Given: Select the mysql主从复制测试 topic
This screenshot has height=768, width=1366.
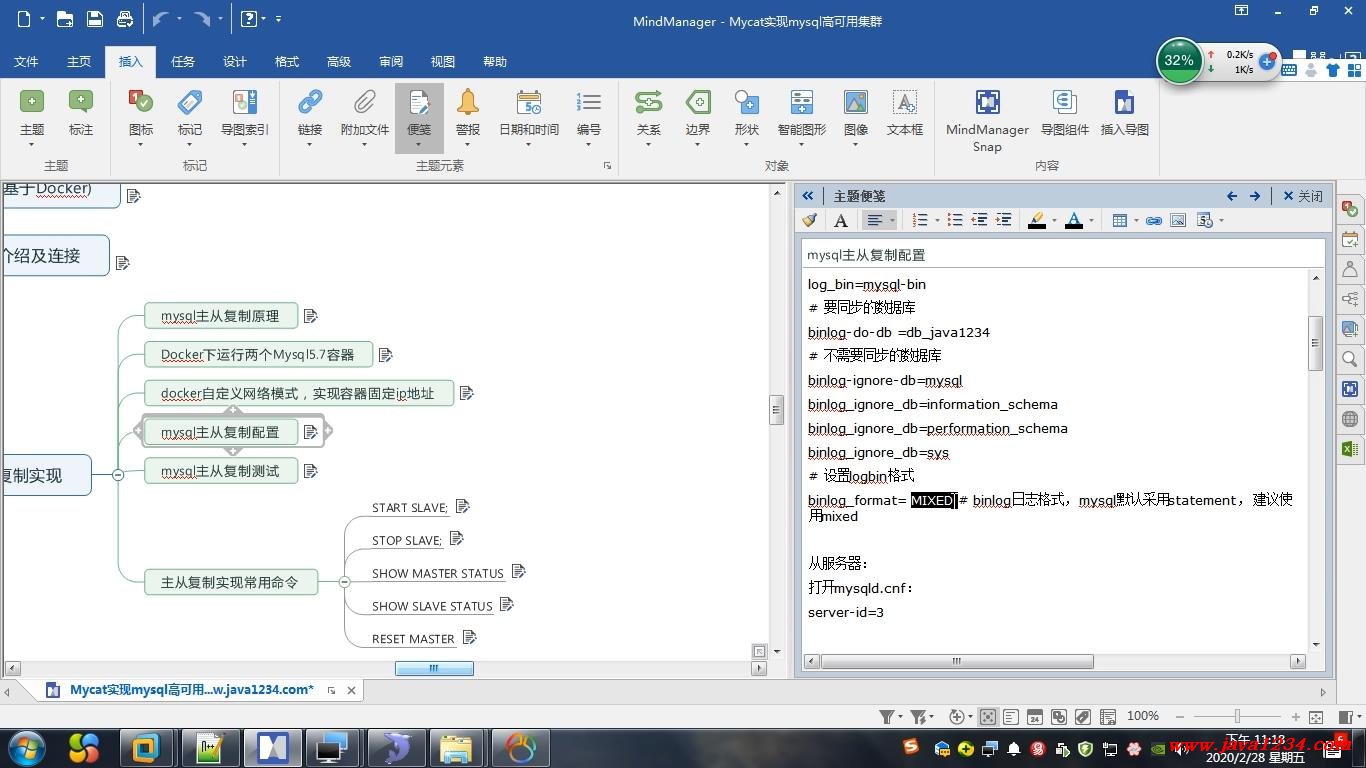Looking at the screenshot, I should tap(221, 471).
